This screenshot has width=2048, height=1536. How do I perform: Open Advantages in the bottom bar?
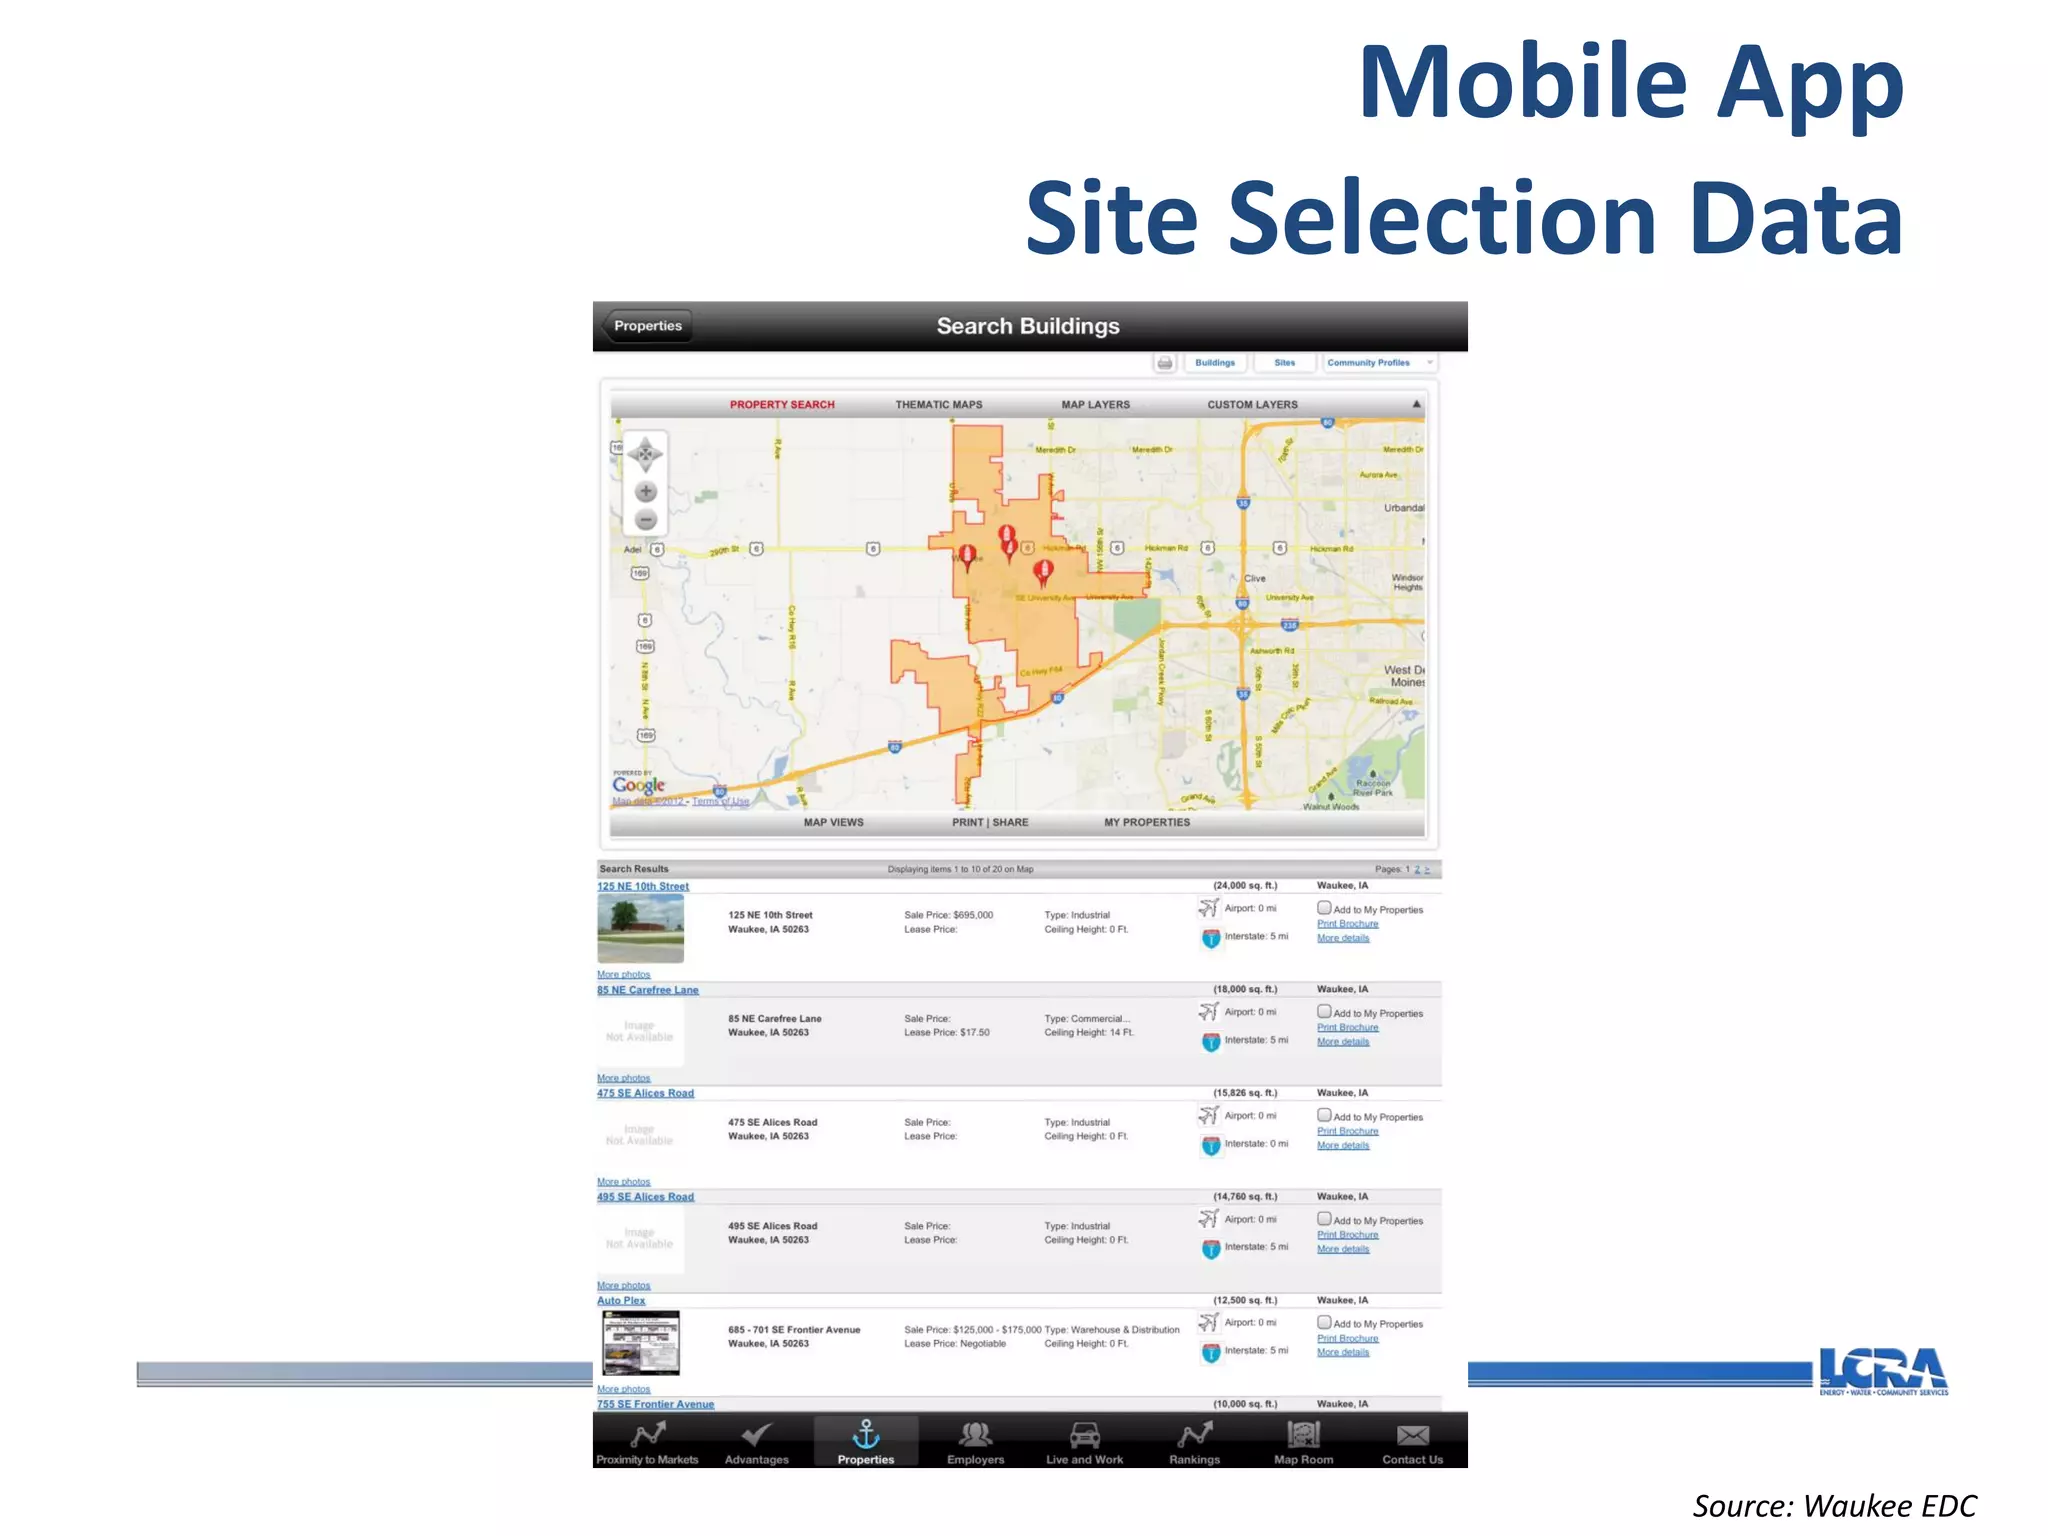click(x=756, y=1444)
